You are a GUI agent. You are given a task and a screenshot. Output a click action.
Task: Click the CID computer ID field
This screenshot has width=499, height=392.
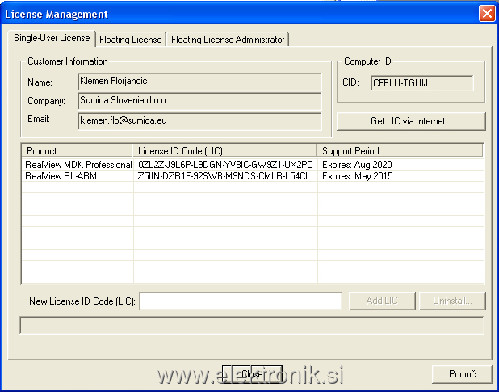422,83
